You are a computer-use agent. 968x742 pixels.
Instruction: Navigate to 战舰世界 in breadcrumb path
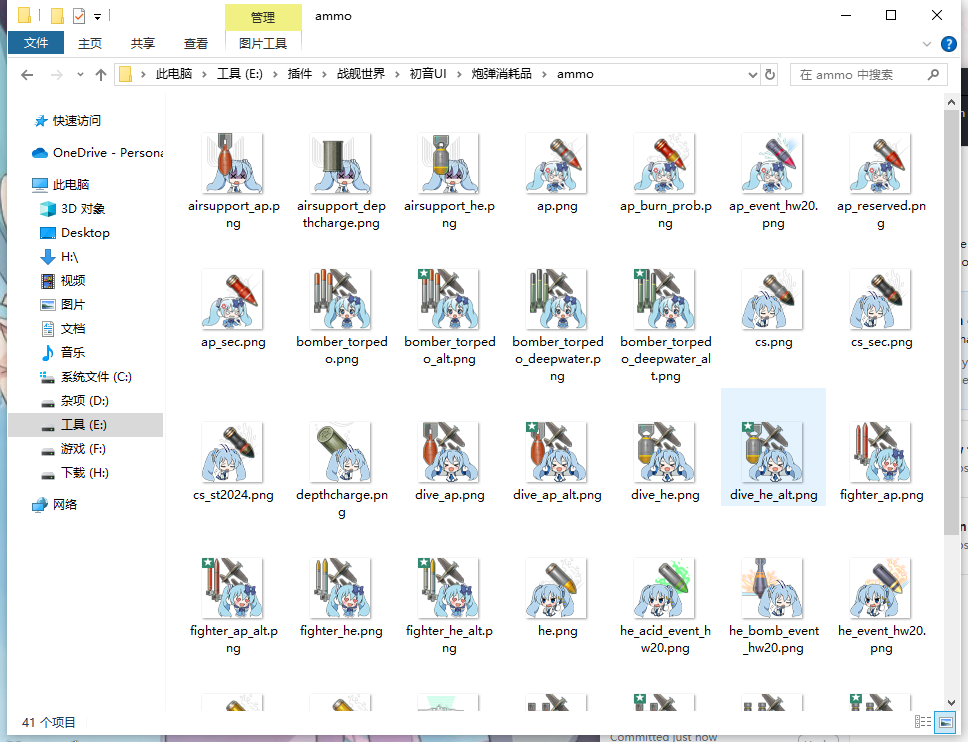coord(361,74)
